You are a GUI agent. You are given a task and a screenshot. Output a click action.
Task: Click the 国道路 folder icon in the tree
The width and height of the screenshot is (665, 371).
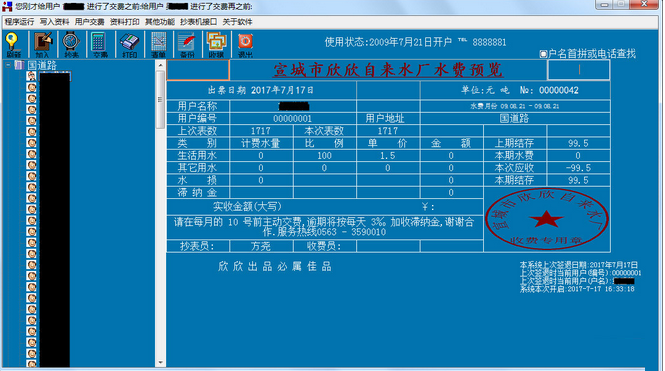(19, 65)
